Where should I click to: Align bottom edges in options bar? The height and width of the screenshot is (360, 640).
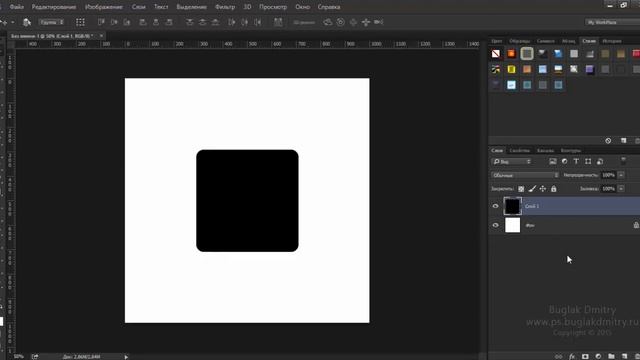coord(127,22)
